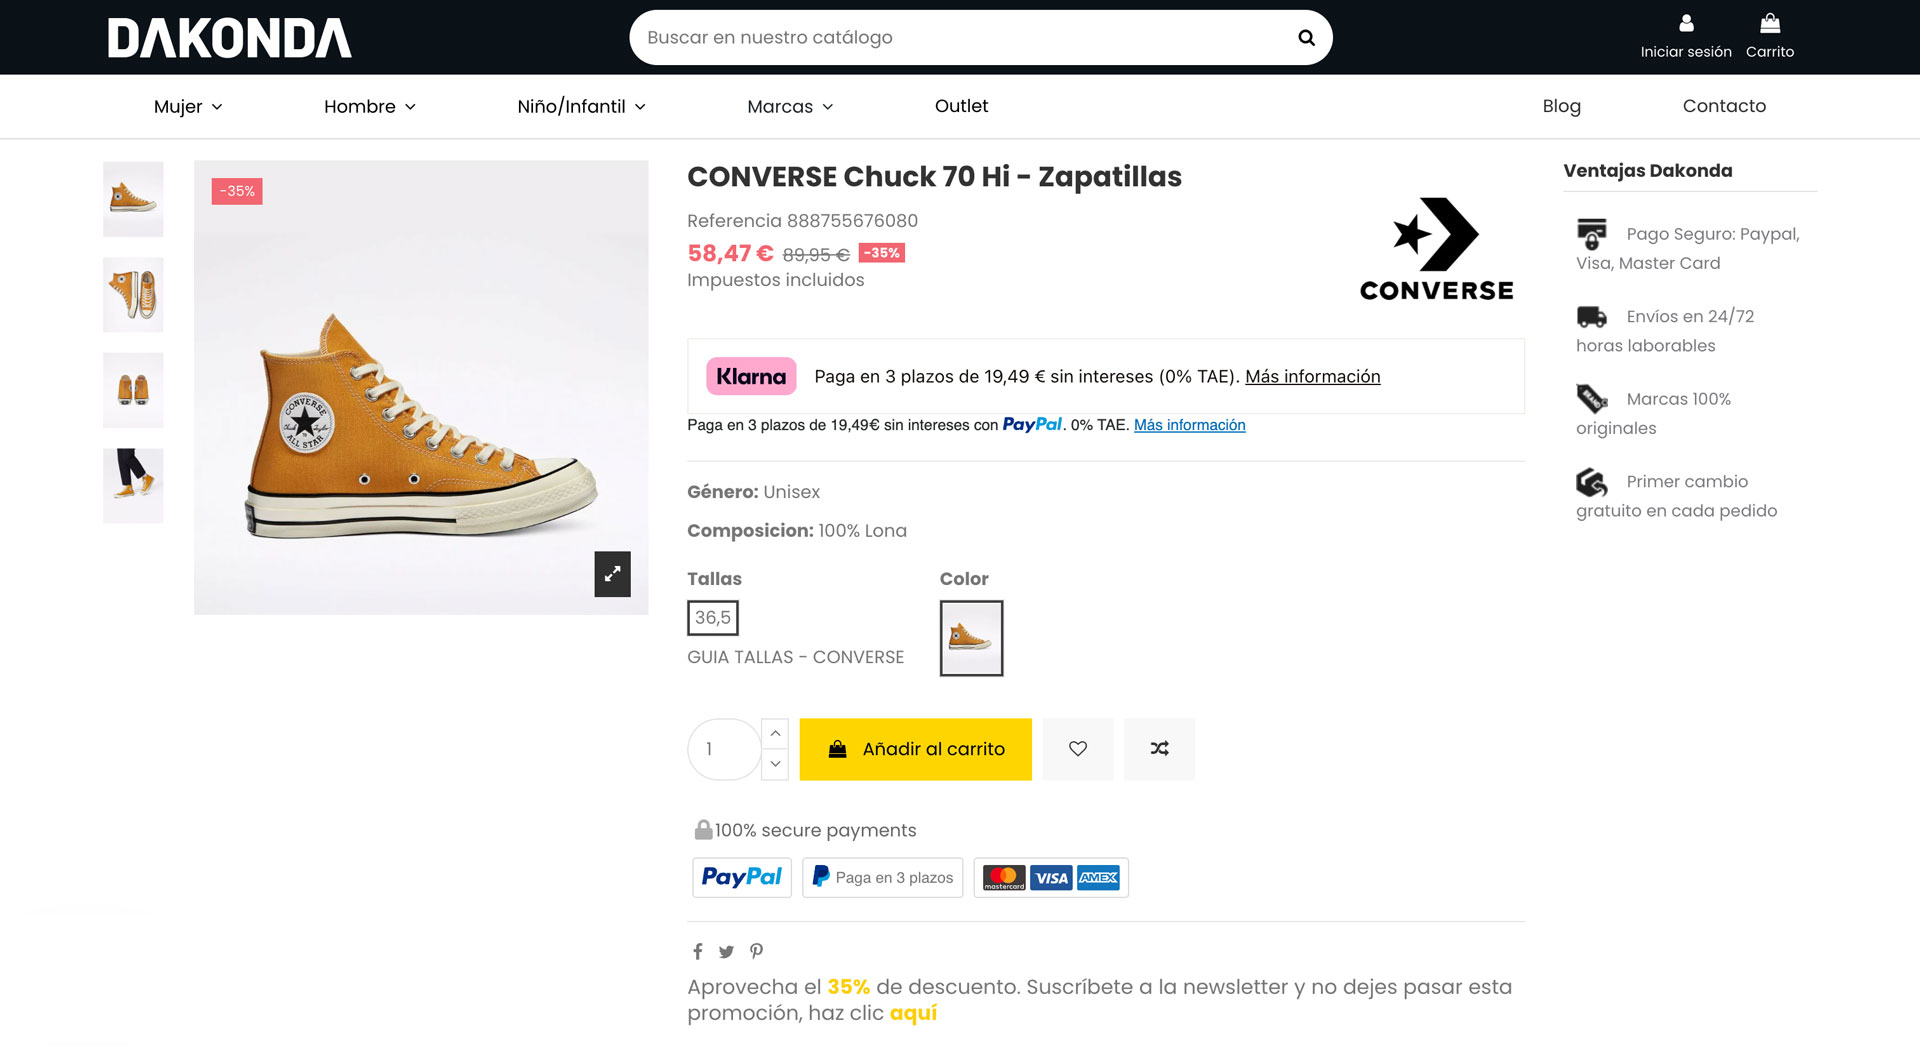This screenshot has width=1920, height=1045.
Task: Click Añadir al carrito button
Action: coord(915,749)
